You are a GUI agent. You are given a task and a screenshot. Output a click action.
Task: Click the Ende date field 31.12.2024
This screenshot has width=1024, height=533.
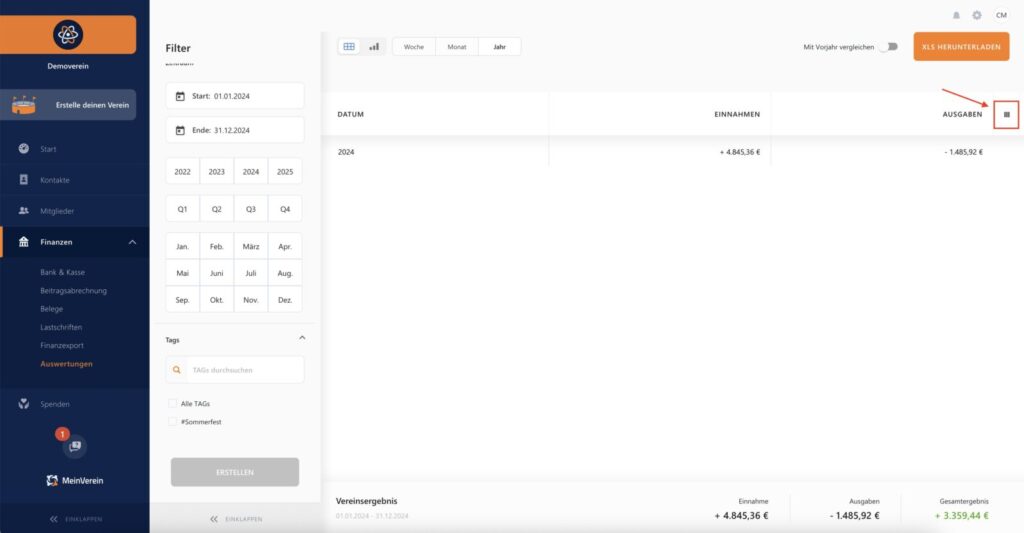235,130
